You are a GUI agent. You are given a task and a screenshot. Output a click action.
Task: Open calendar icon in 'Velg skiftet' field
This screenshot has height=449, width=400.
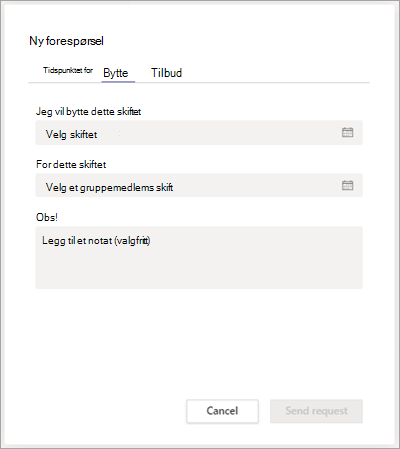(347, 132)
